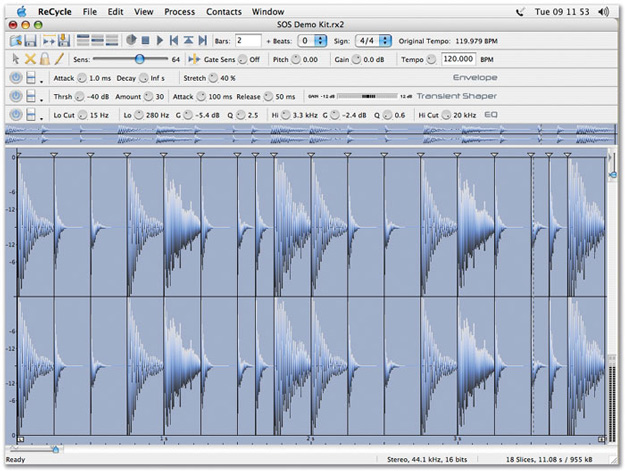Open a file with the folder icon
Screen dimensions: 625x471
pyautogui.click(x=16, y=41)
